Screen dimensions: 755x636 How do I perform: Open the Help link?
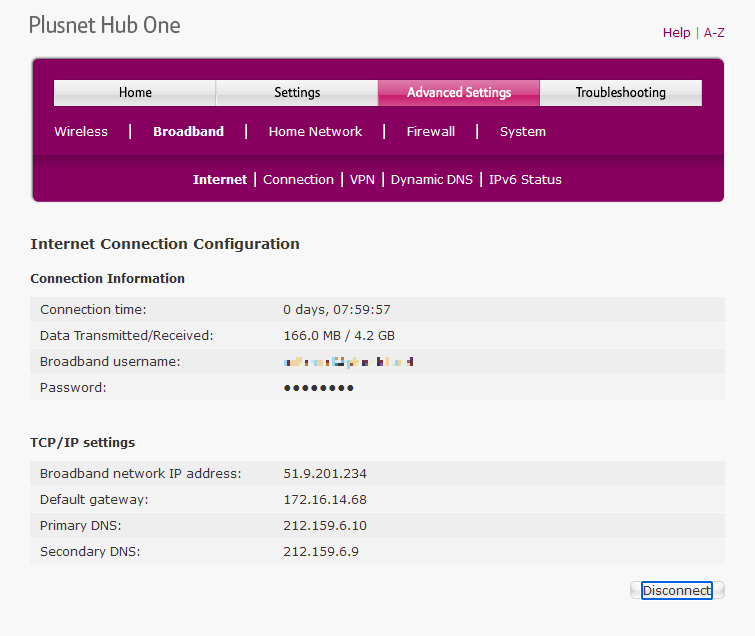(676, 33)
